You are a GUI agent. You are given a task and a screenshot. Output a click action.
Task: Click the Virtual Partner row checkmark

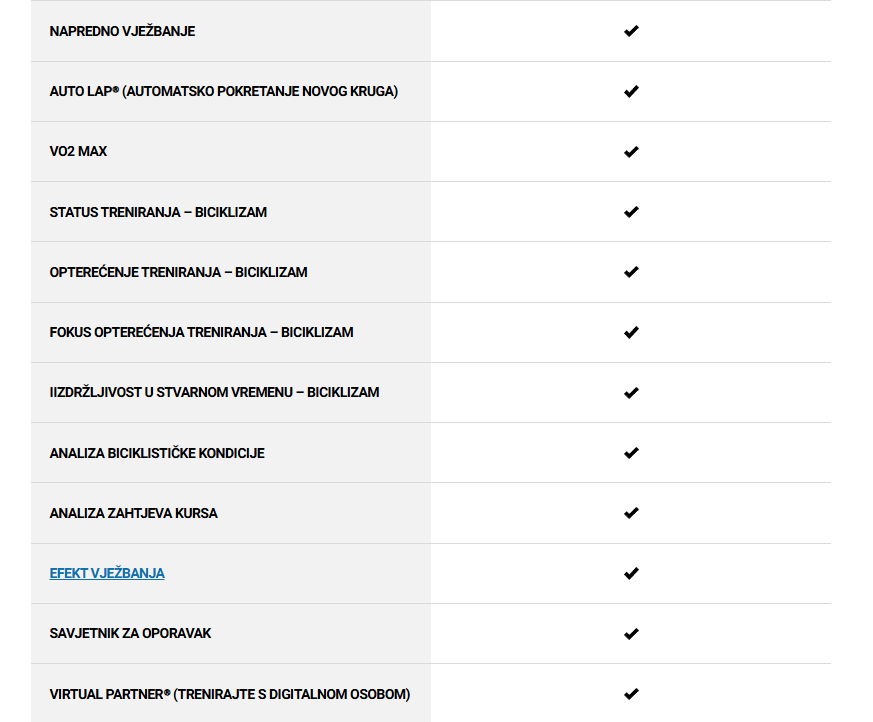click(631, 694)
